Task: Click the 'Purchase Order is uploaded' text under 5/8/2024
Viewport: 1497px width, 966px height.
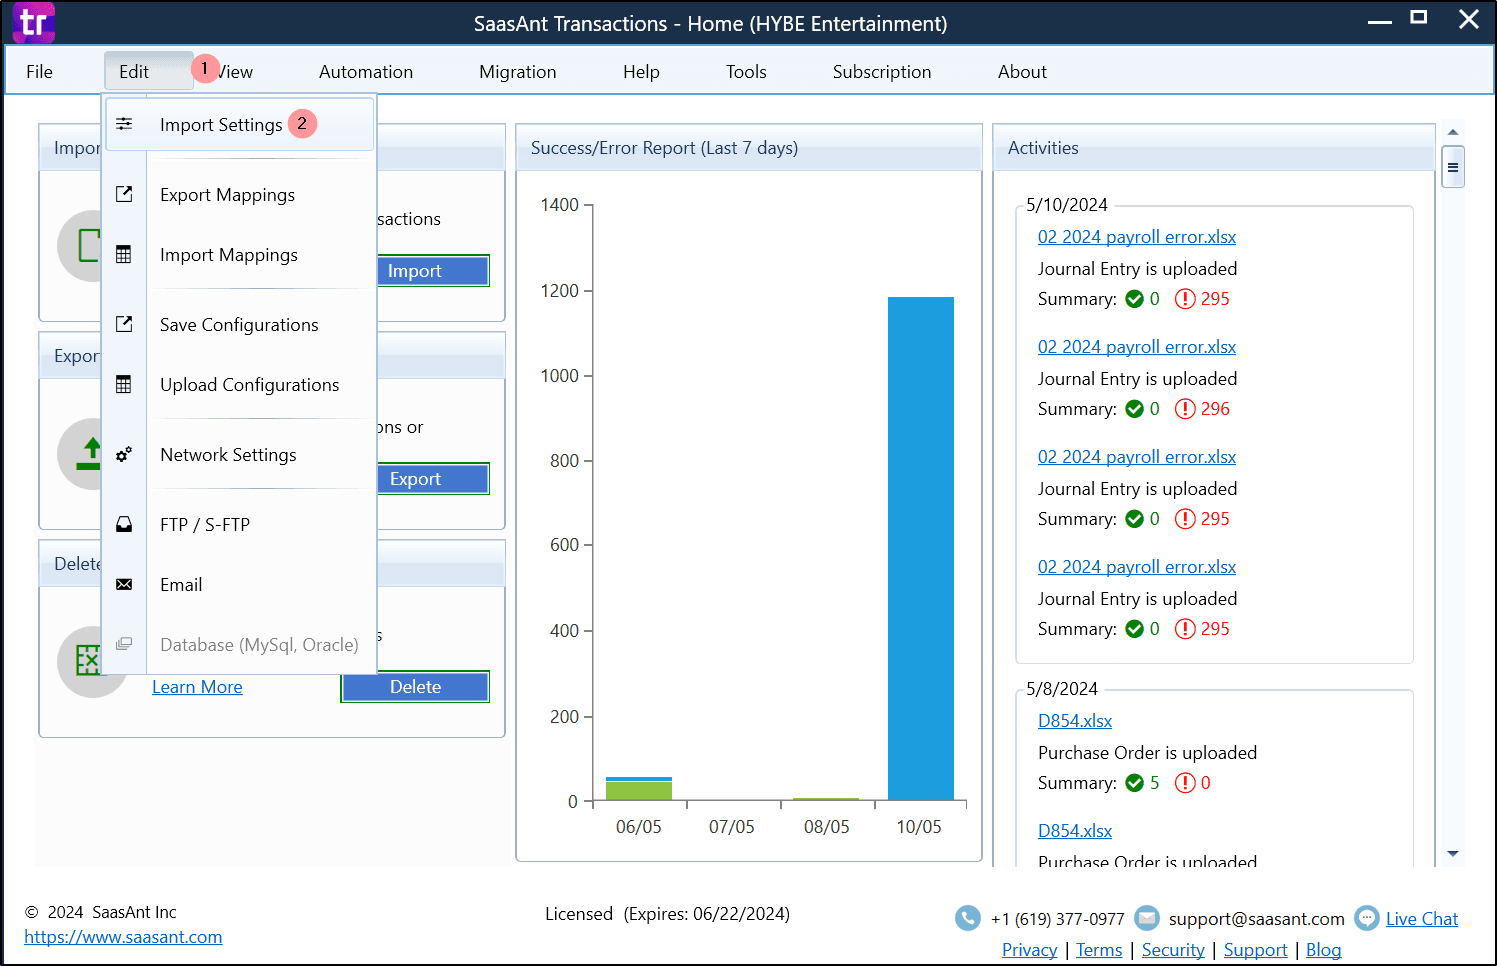Action: [1147, 752]
